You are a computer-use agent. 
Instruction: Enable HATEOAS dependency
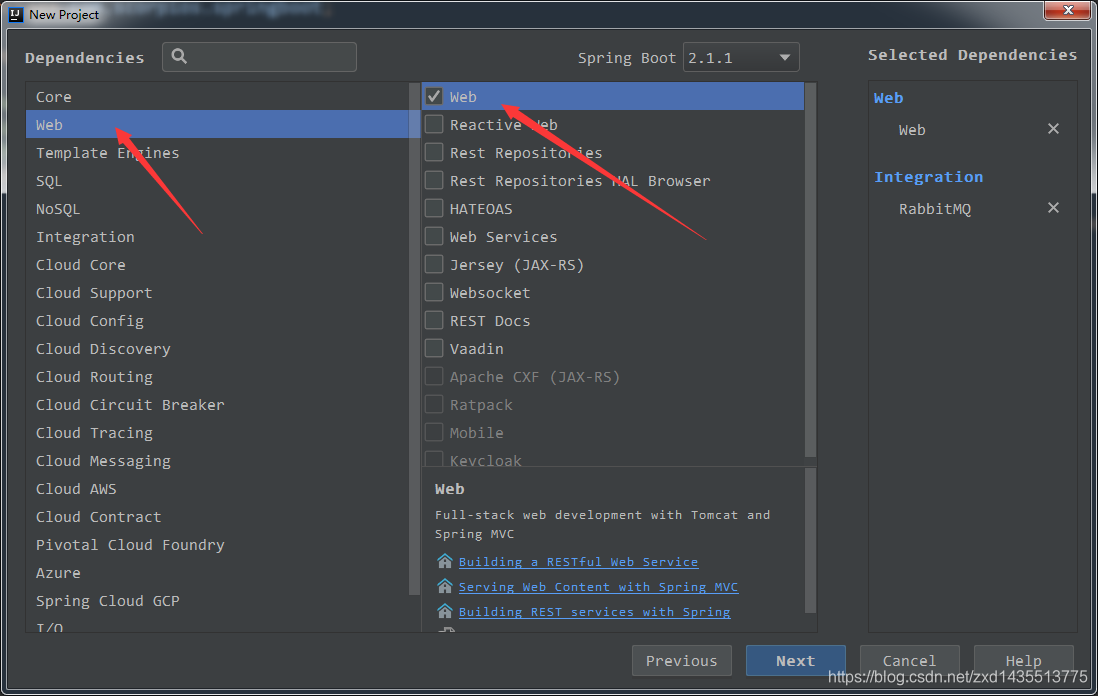[434, 209]
